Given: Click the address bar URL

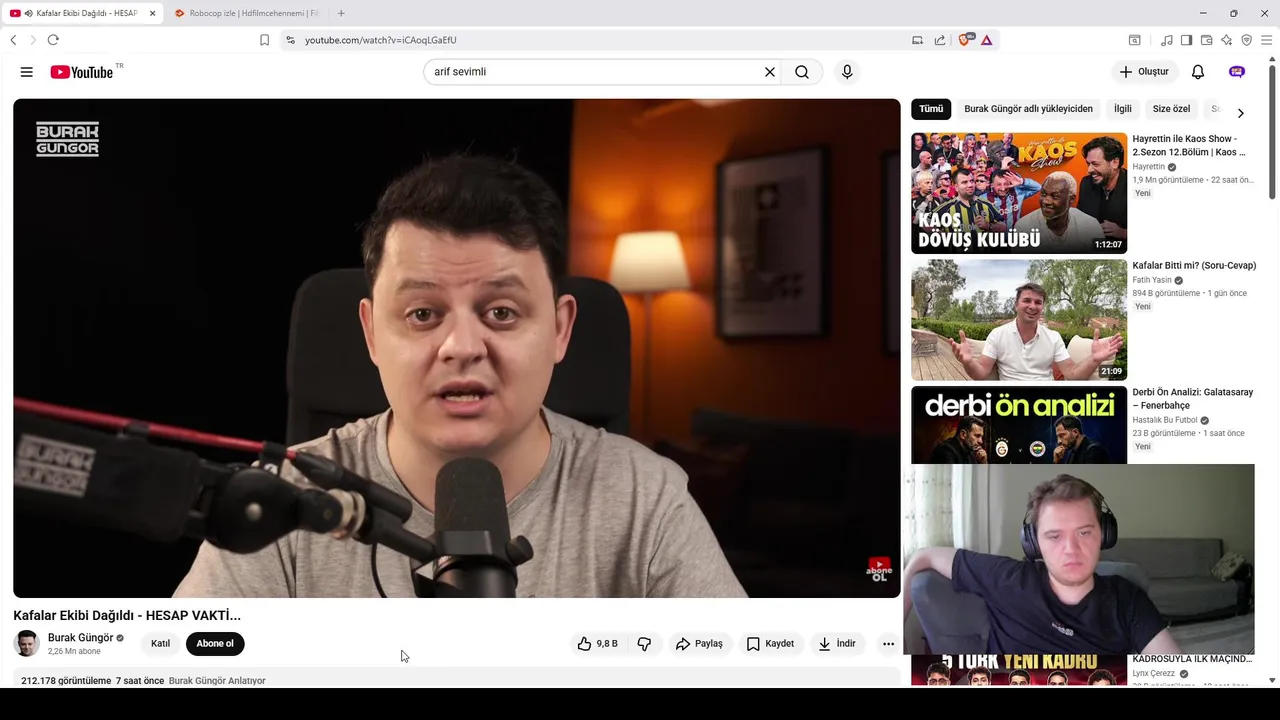Looking at the screenshot, I should point(380,40).
